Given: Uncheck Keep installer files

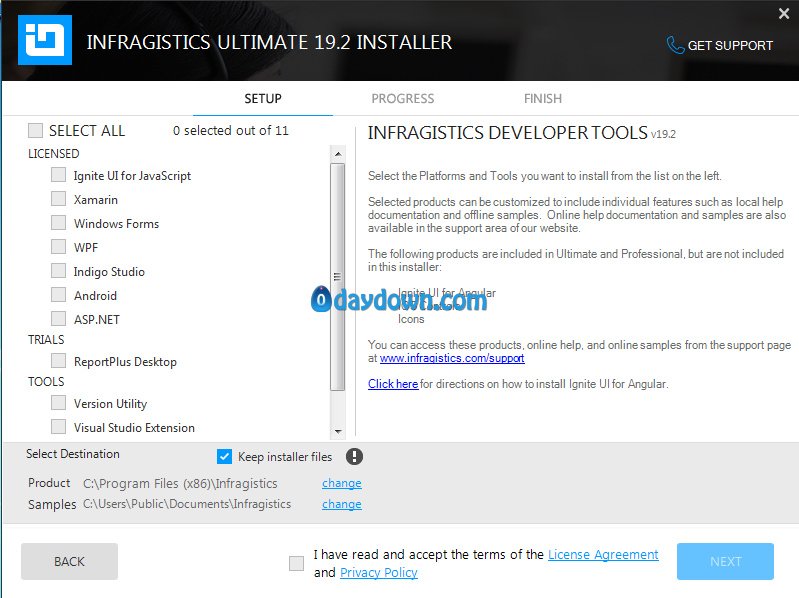Looking at the screenshot, I should pyautogui.click(x=224, y=456).
